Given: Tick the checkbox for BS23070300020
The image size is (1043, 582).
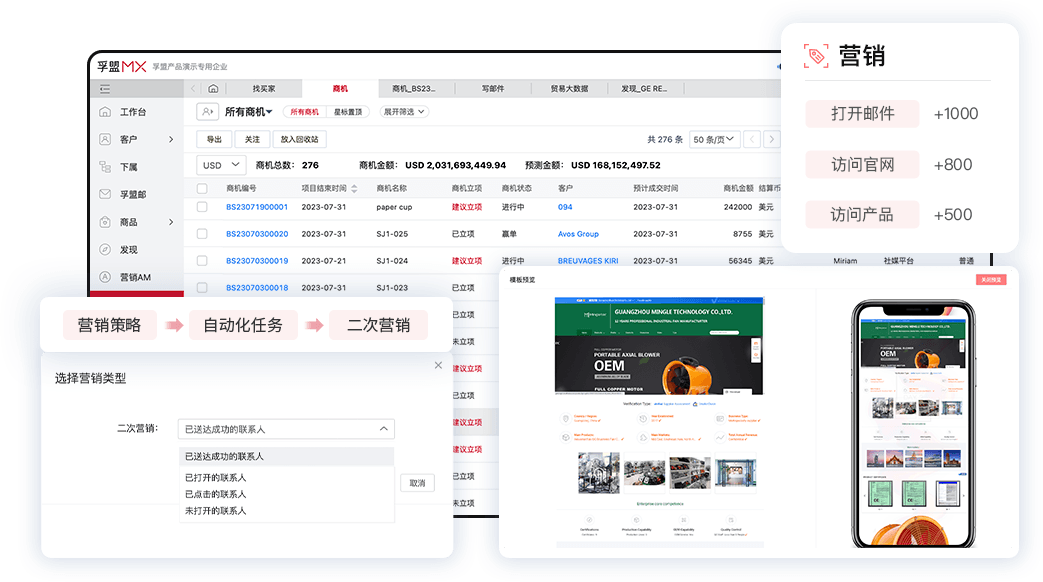Looking at the screenshot, I should tap(202, 234).
